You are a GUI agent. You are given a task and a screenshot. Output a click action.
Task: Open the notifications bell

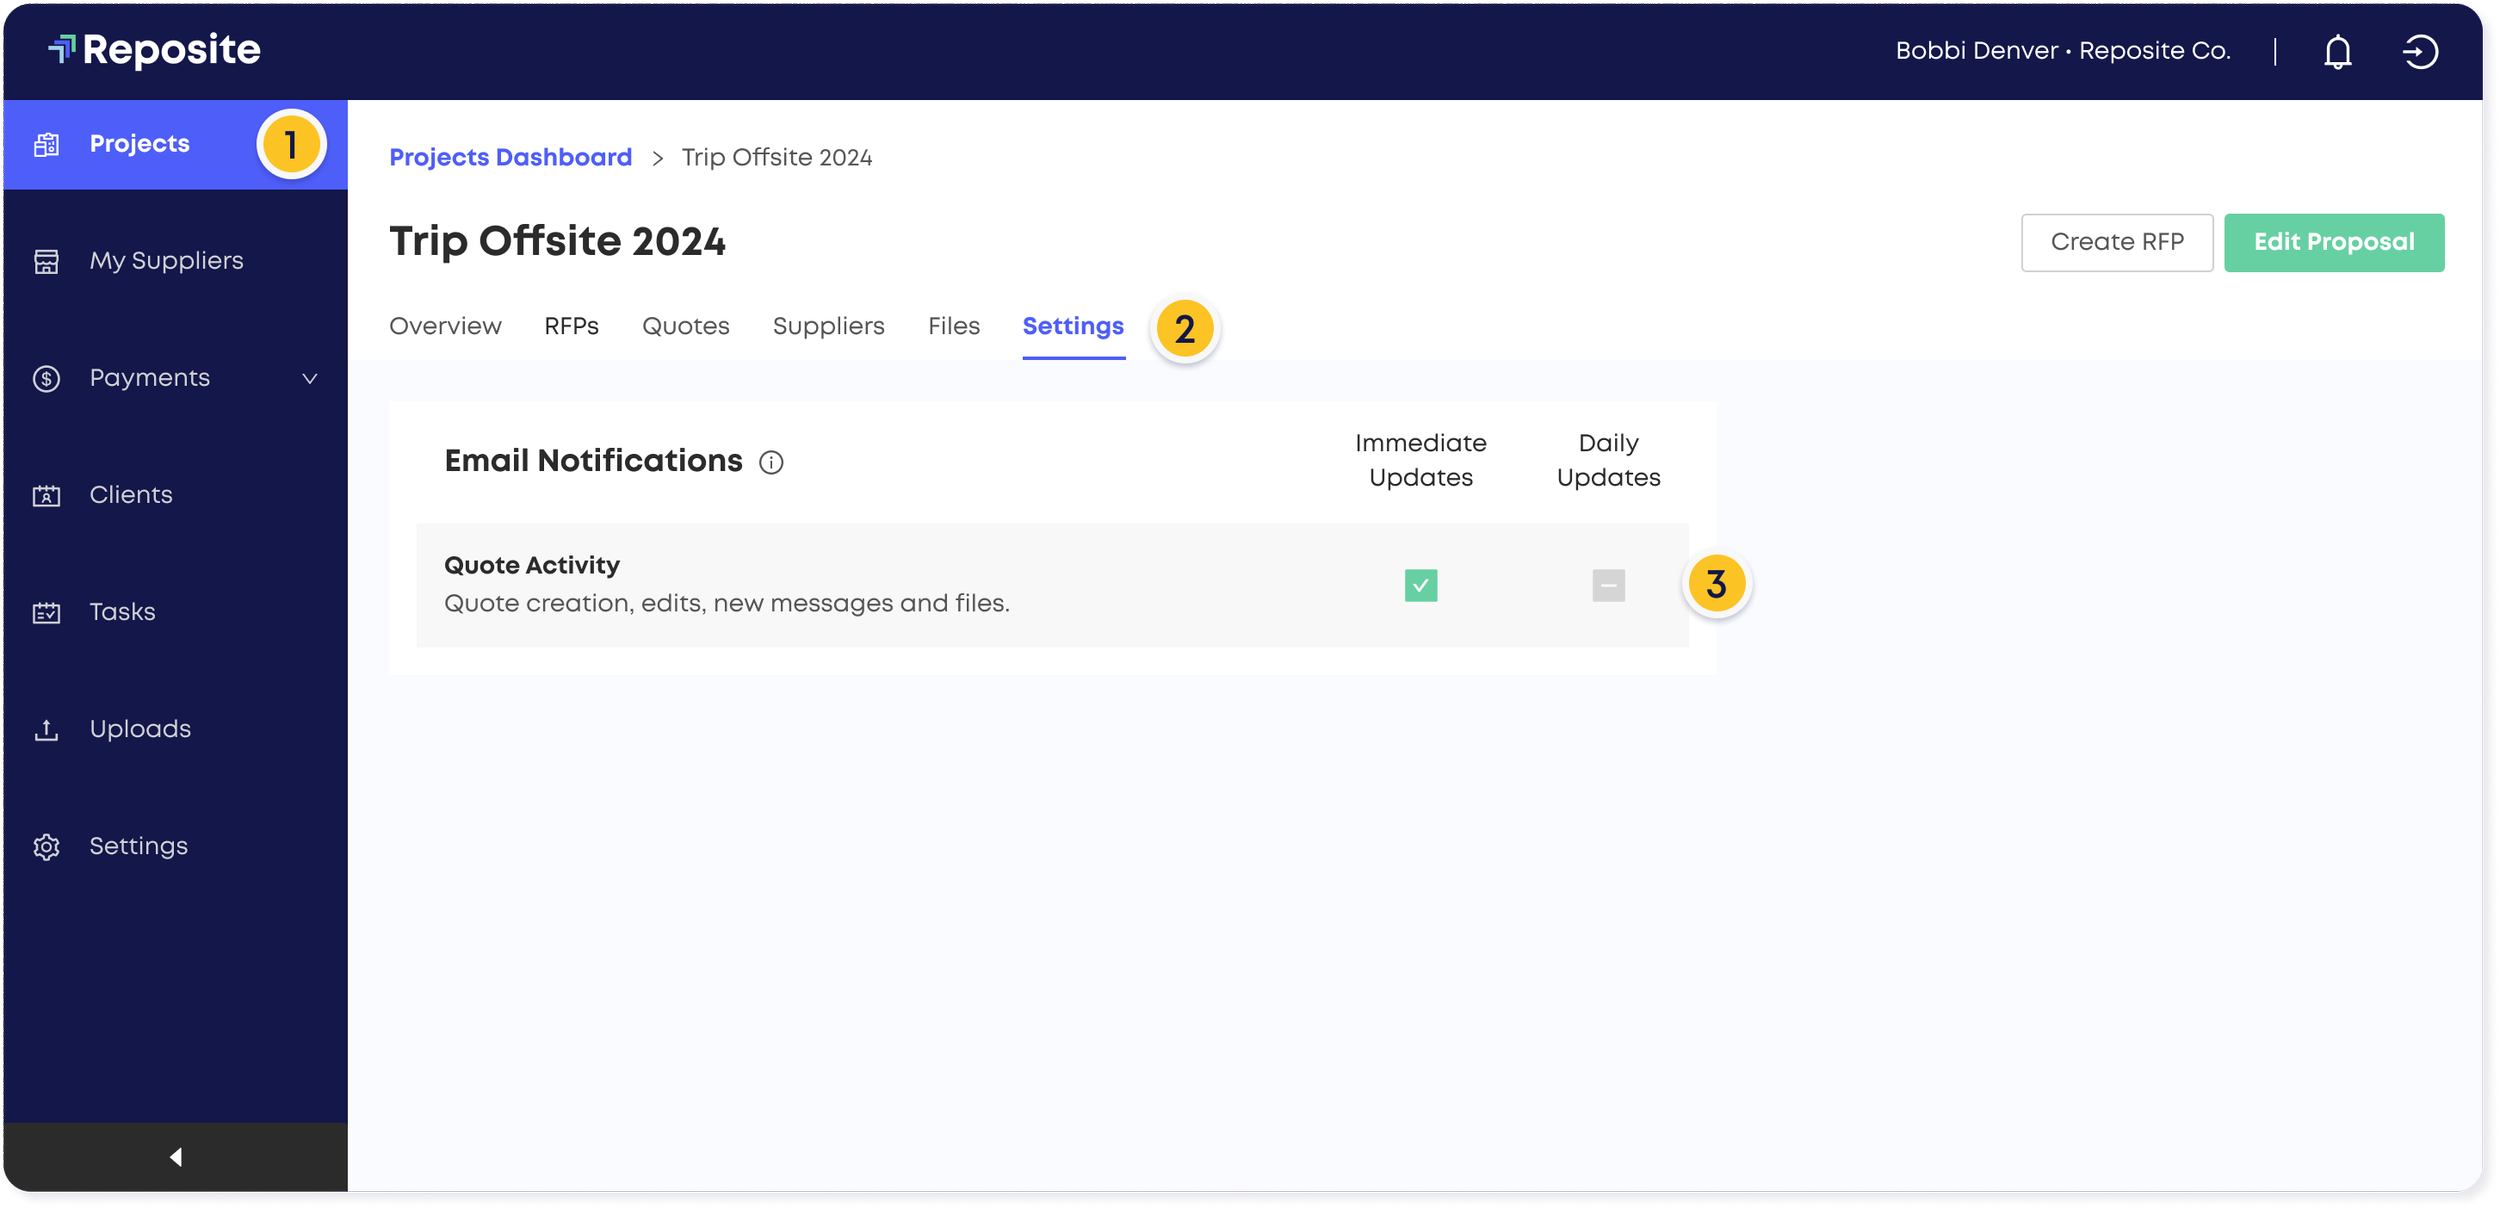point(2338,51)
